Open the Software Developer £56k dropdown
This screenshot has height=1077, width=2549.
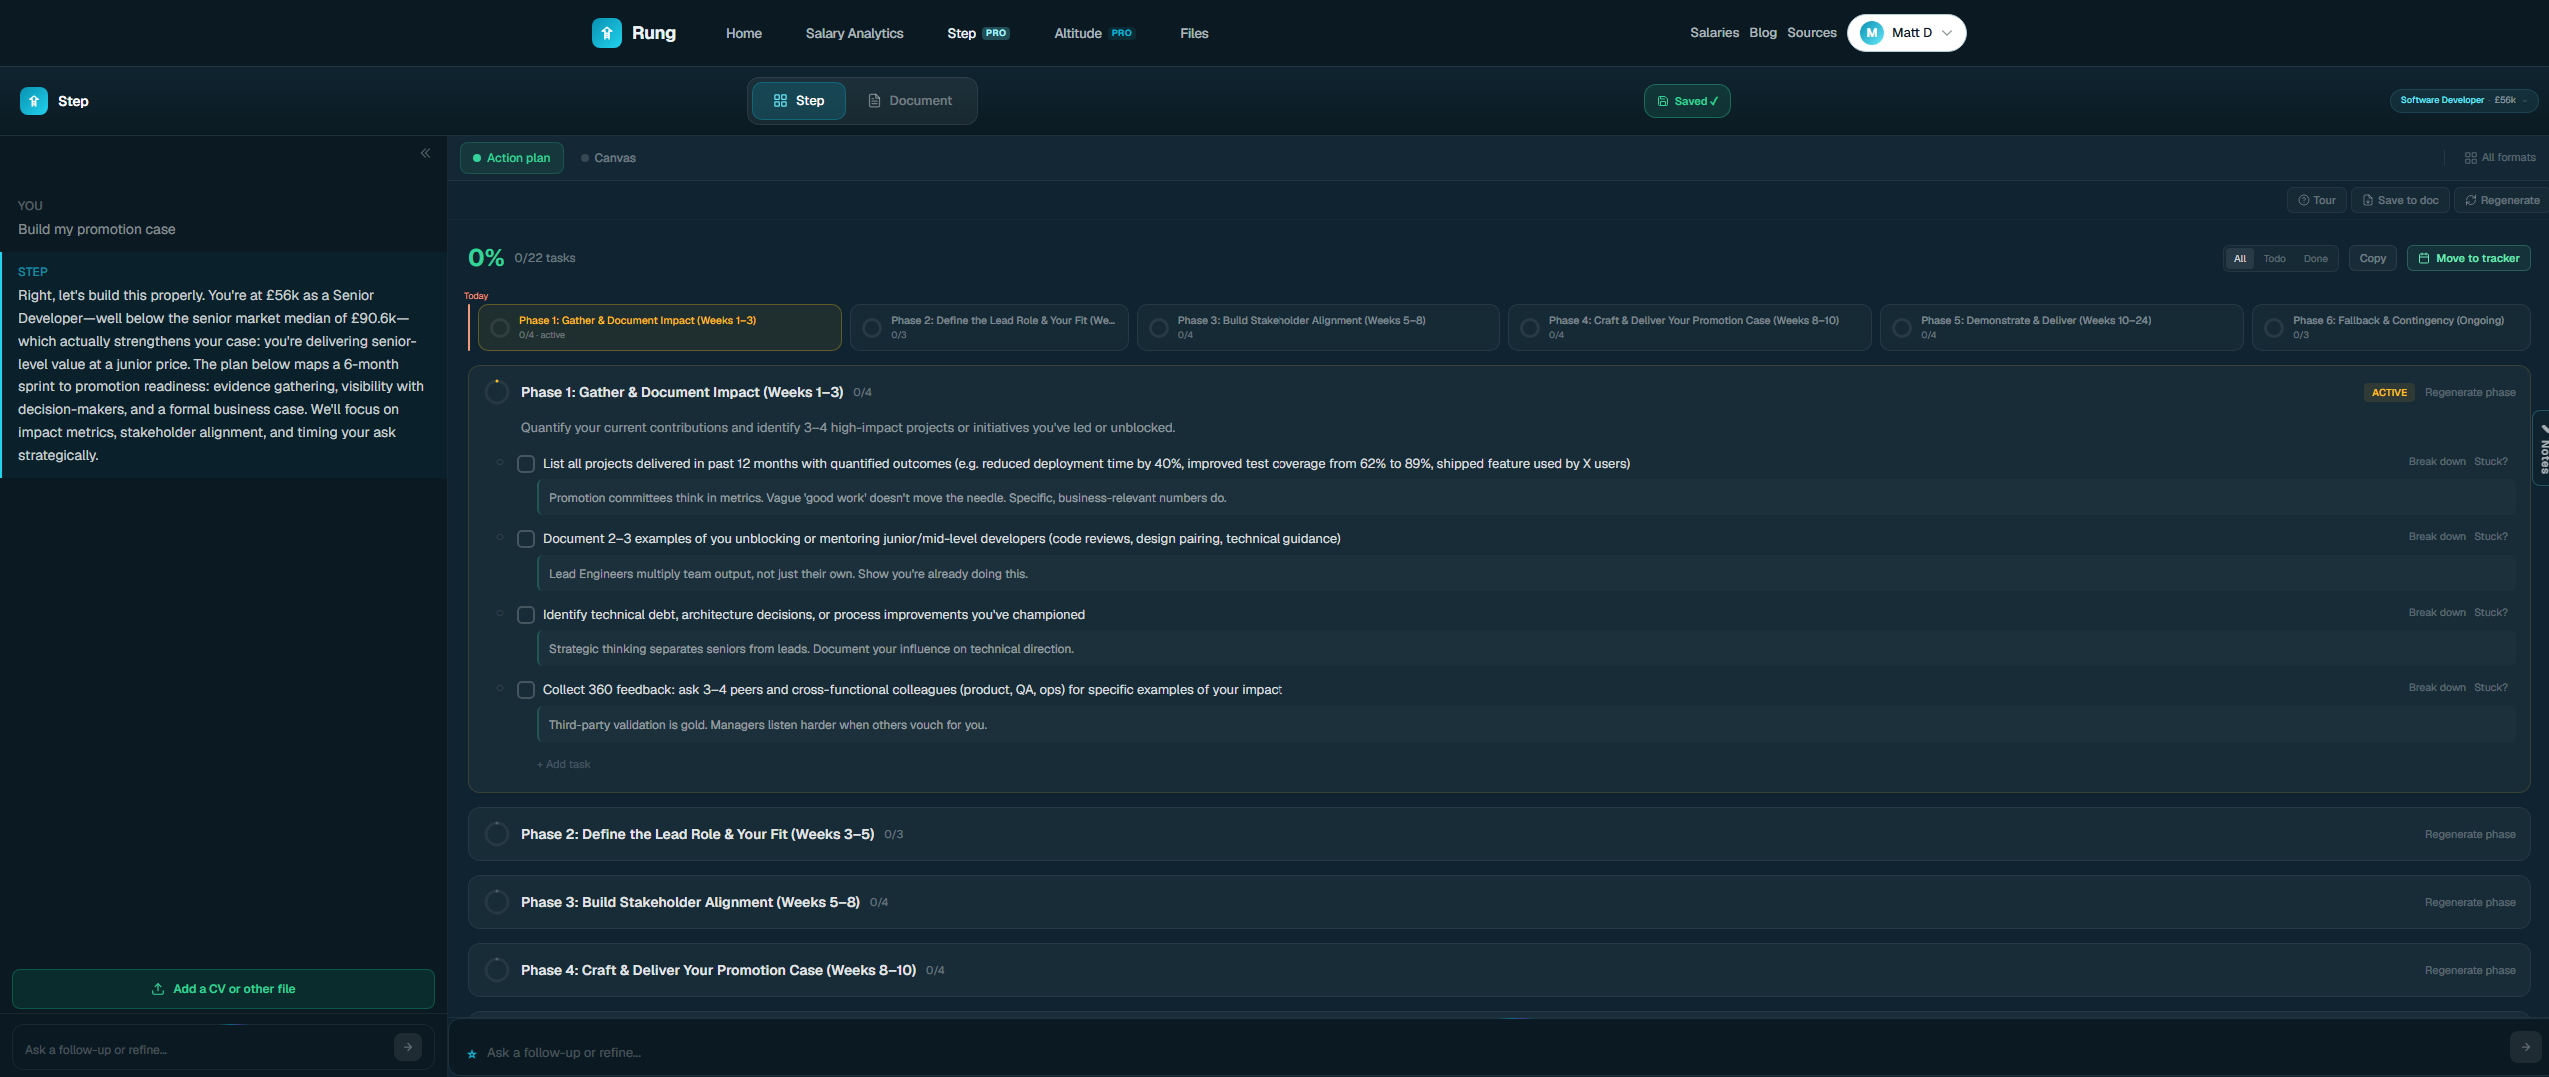pyautogui.click(x=2464, y=100)
